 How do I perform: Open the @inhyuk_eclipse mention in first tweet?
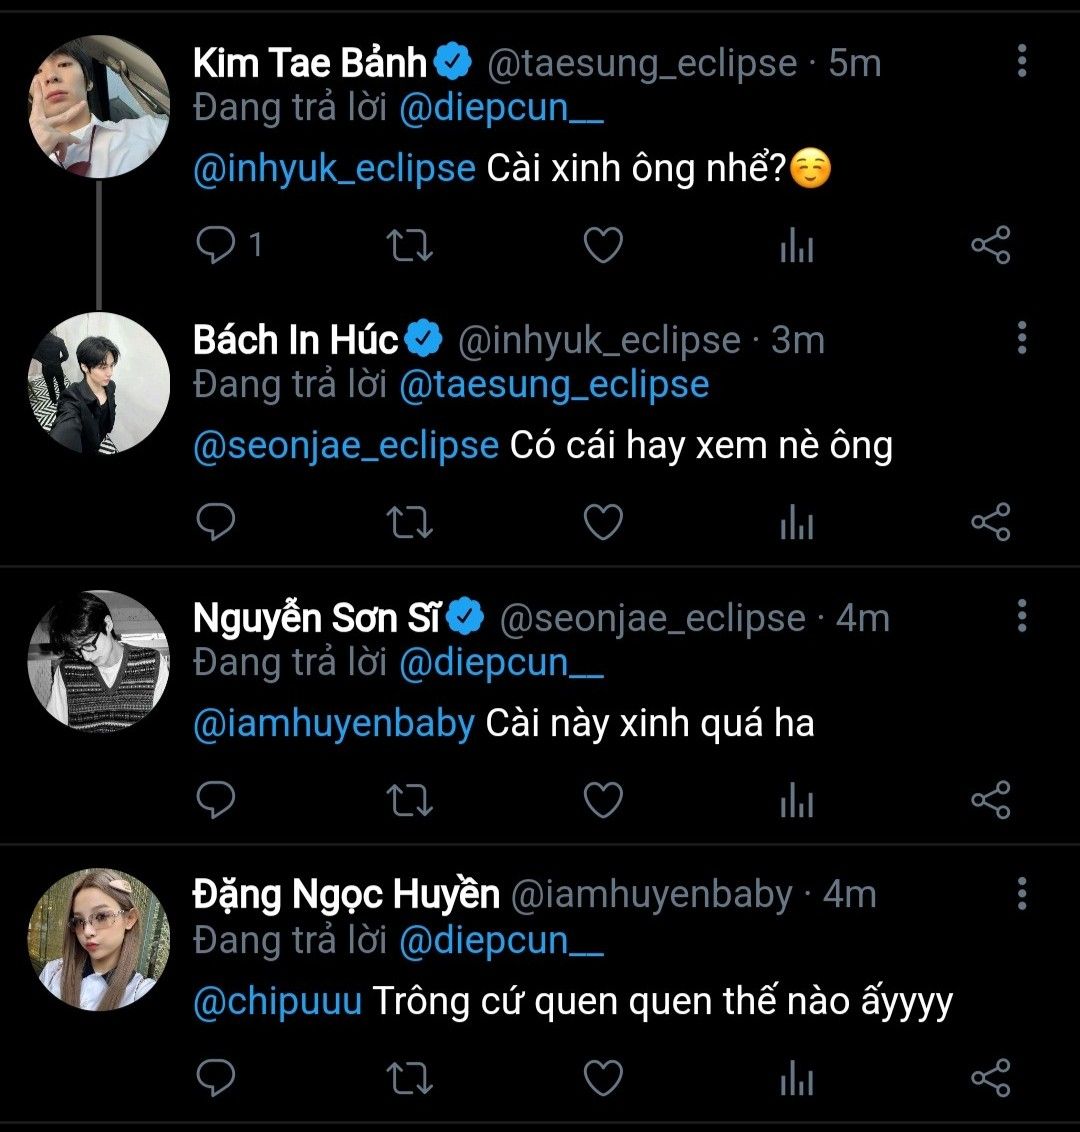pos(334,168)
